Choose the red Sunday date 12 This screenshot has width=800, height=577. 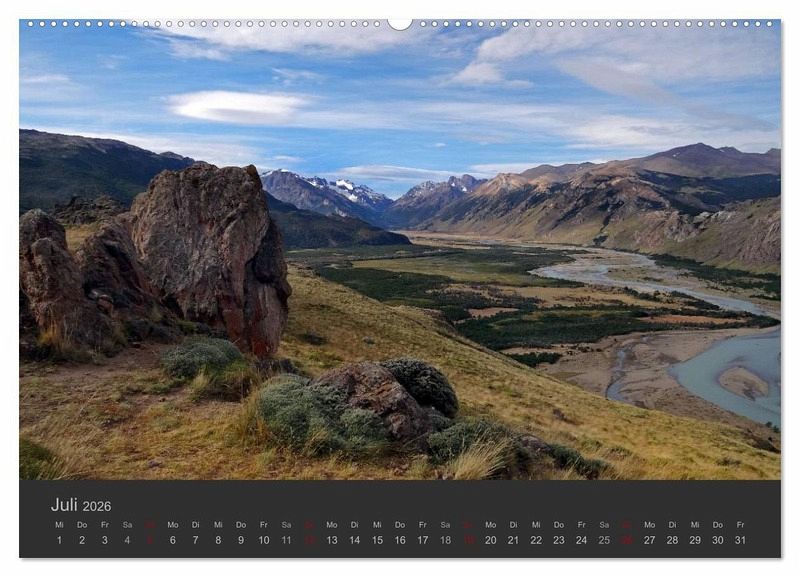[309, 540]
